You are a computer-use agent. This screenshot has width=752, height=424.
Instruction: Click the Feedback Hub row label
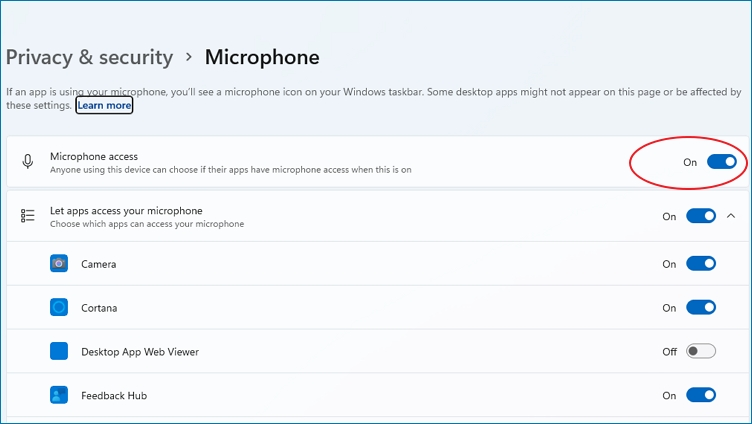(114, 396)
